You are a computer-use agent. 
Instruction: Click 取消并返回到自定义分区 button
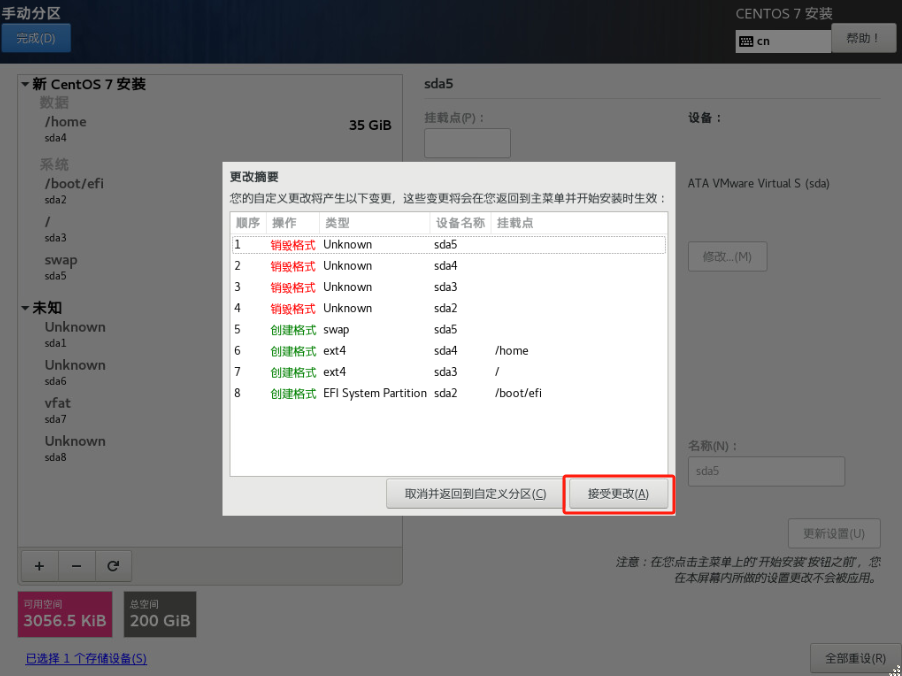(475, 494)
